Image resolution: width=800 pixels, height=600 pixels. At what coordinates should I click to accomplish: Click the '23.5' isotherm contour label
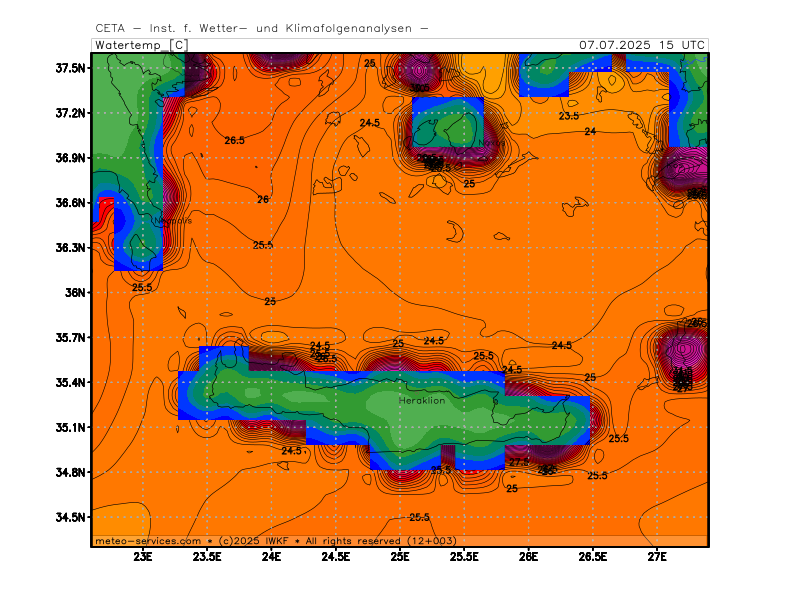point(568,116)
